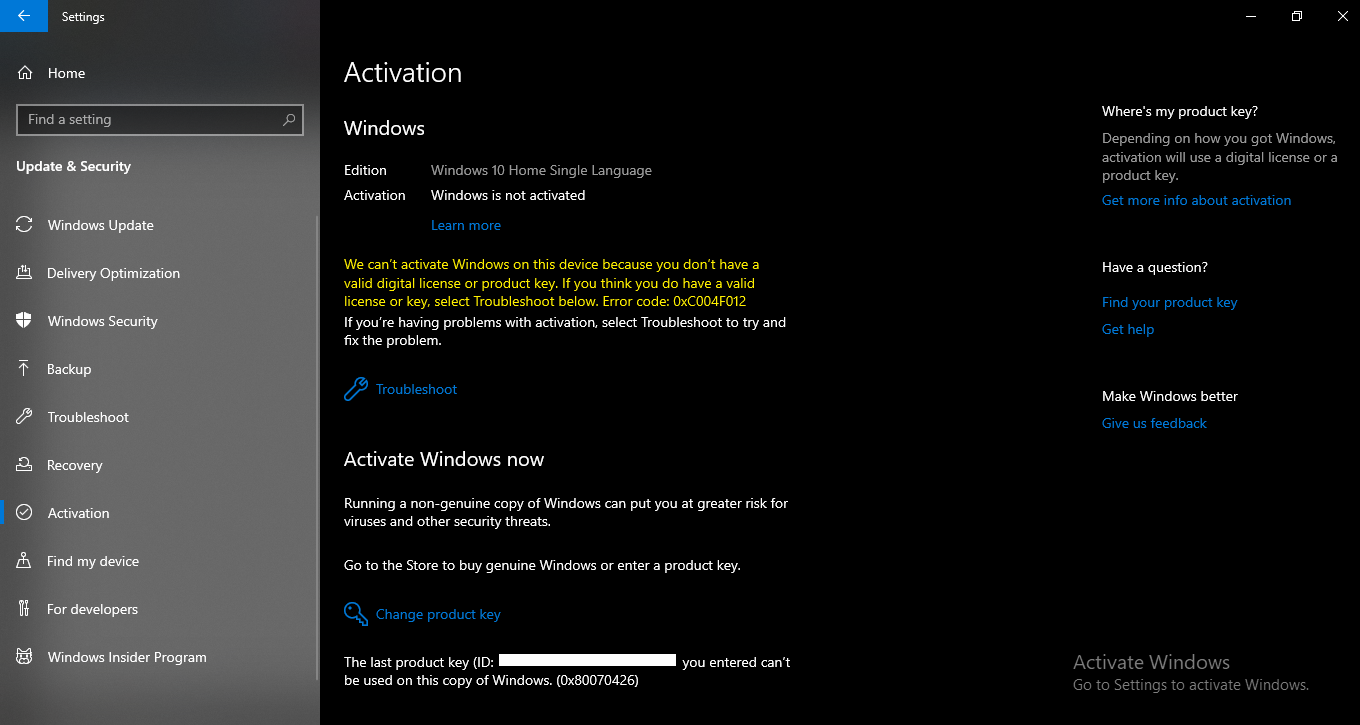
Task: Click the Windows Security shield icon
Action: point(24,321)
